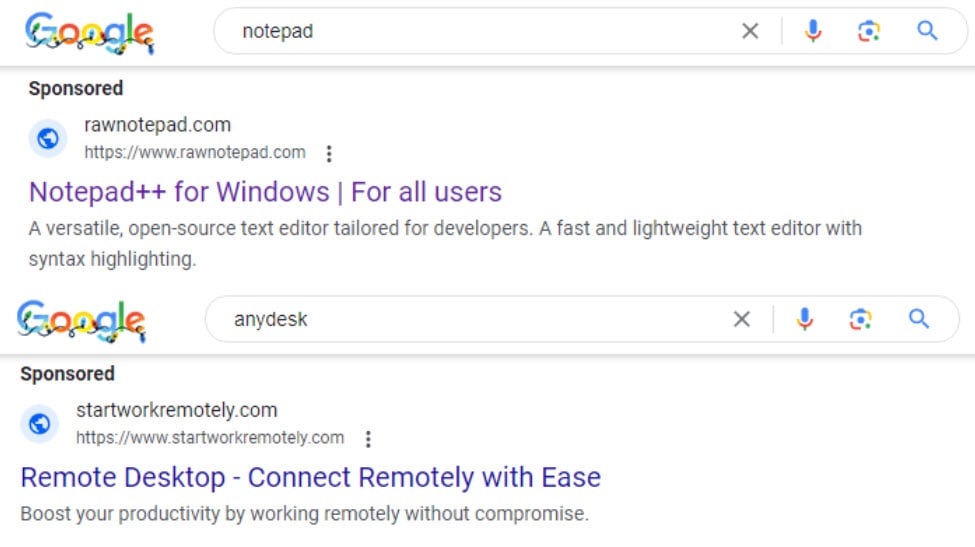The height and width of the screenshot is (547, 975).
Task: Click the startworkremotely.com globe favicon
Action: pyautogui.click(x=39, y=424)
